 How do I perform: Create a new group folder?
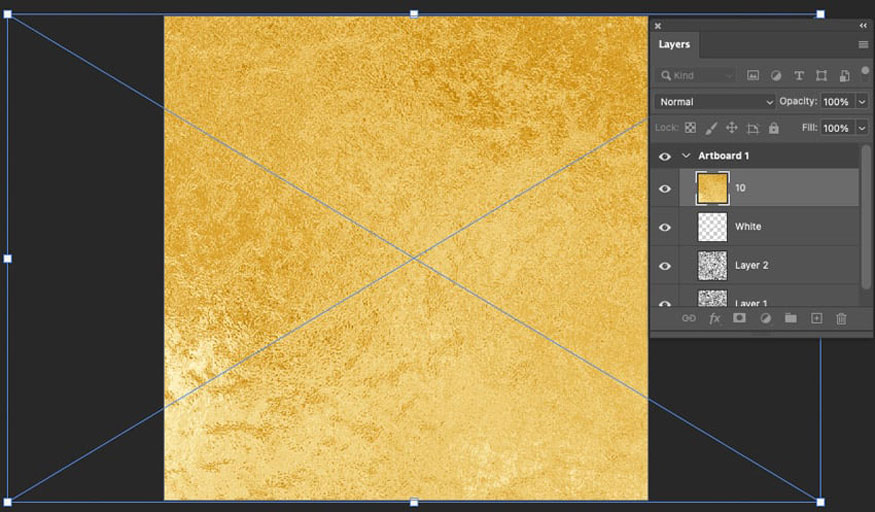791,318
